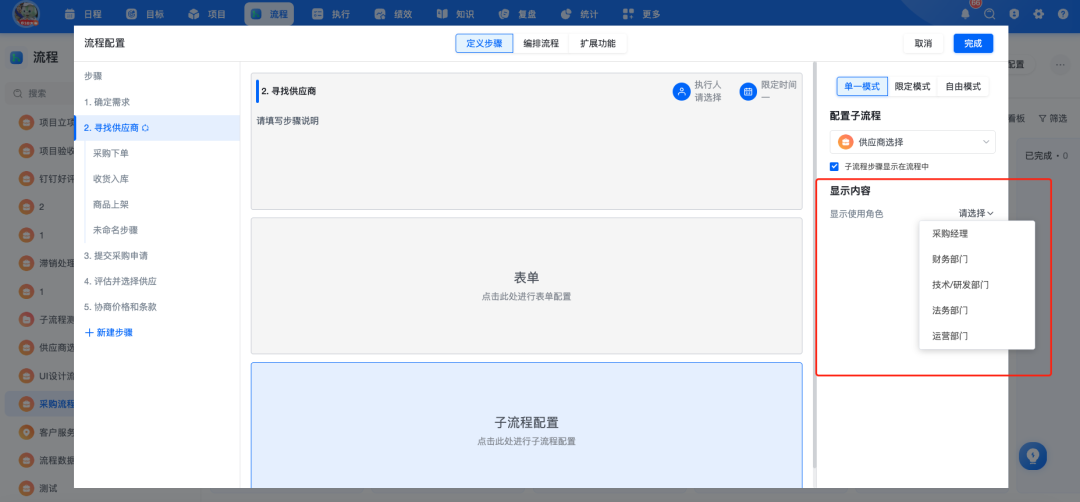The image size is (1080, 502).
Task: Click the sub-process icon next to 寻找供应商
Action: click(145, 128)
